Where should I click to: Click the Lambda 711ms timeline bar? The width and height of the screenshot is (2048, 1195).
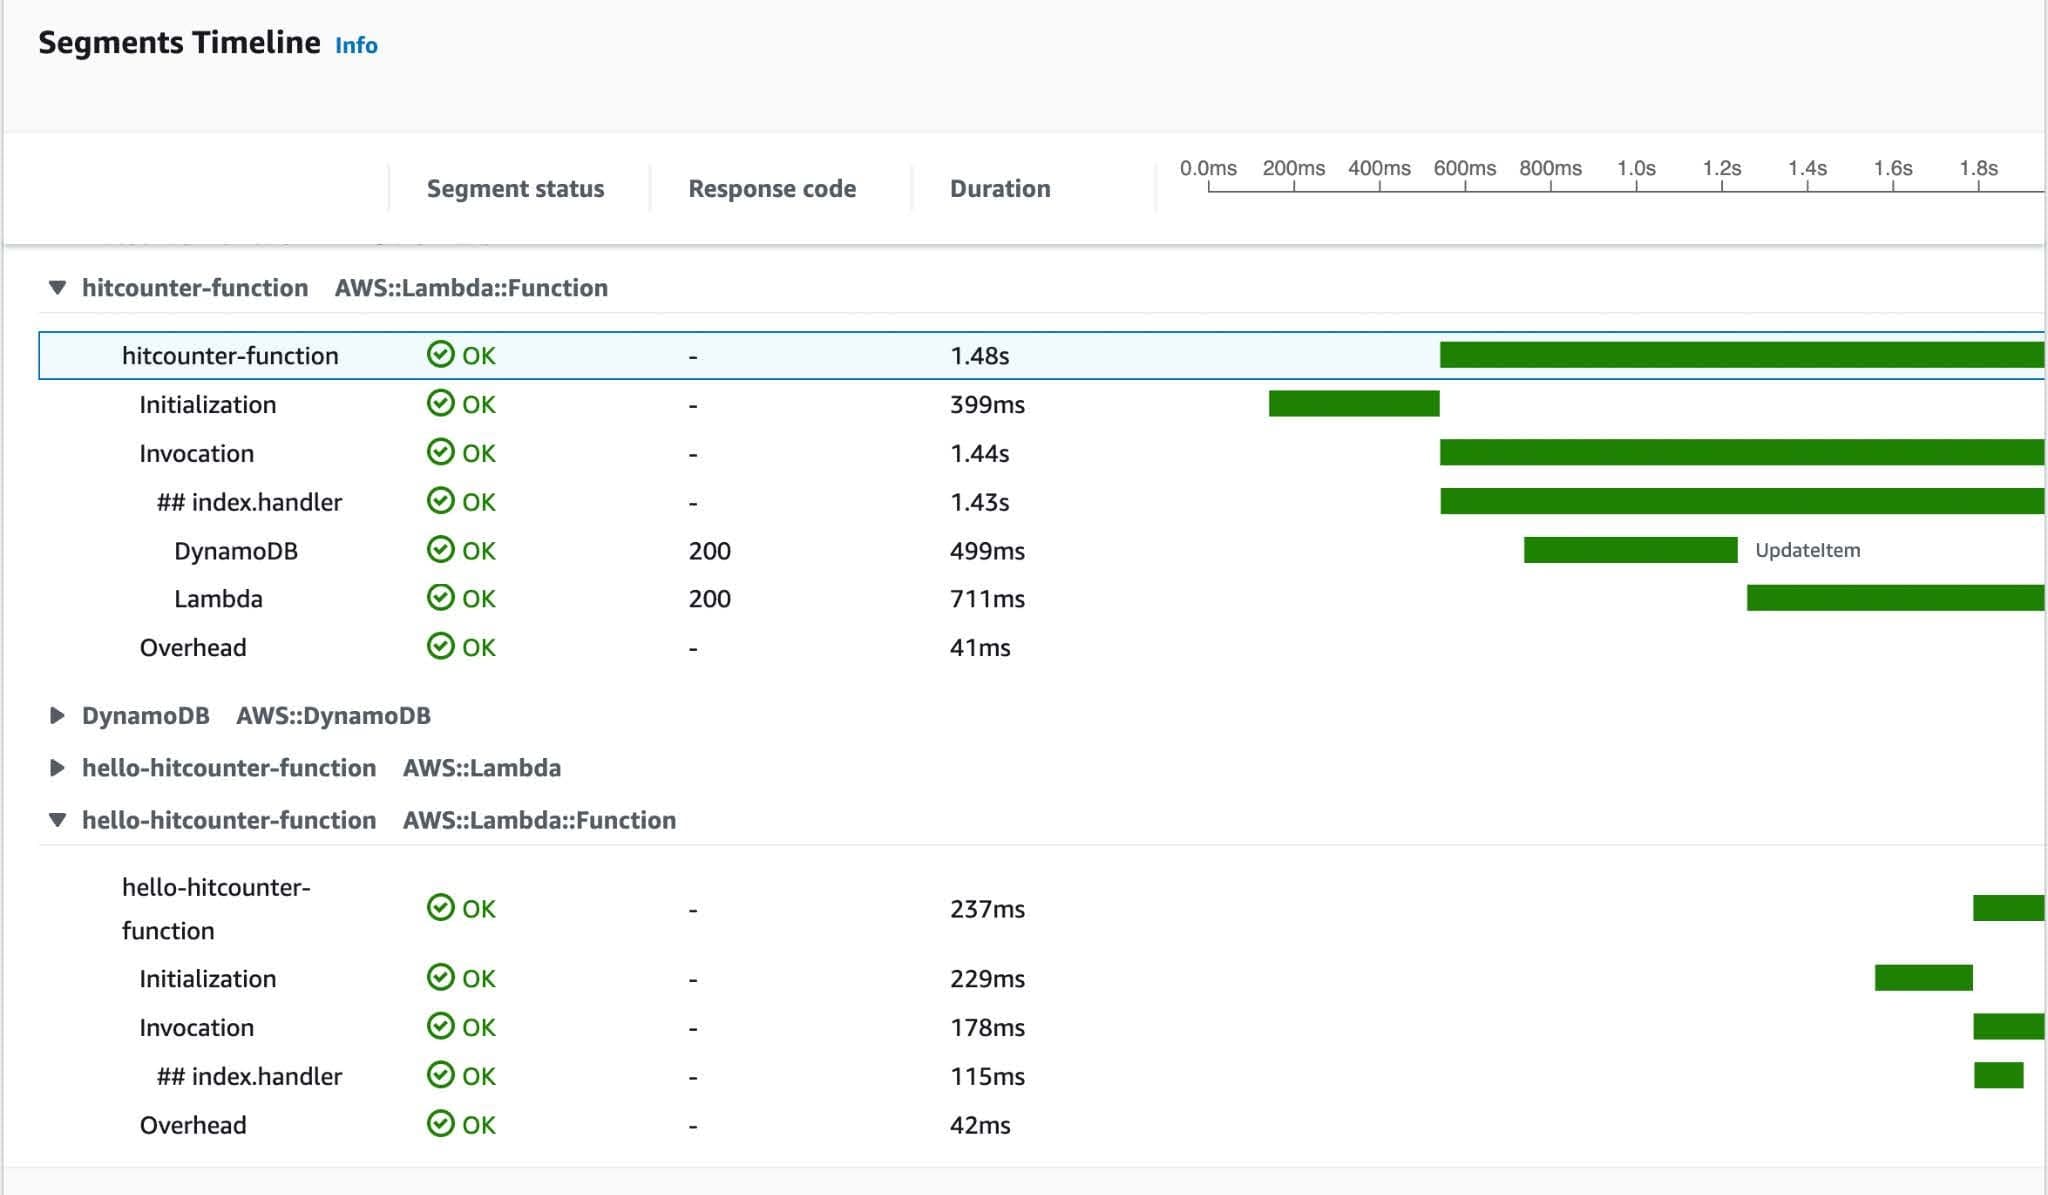[1894, 598]
